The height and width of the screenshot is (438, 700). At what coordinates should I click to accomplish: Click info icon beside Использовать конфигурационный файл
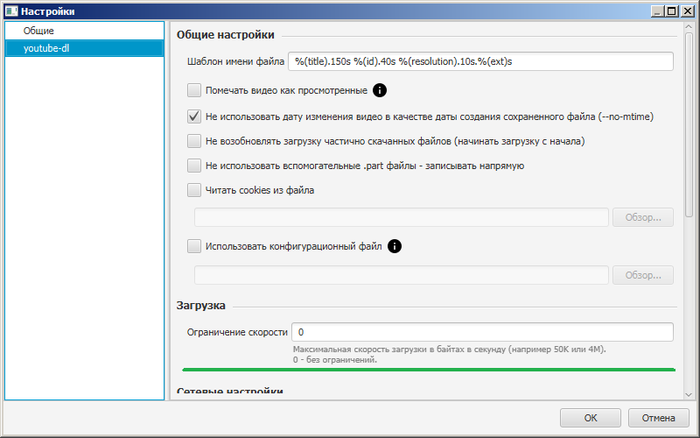tap(394, 246)
